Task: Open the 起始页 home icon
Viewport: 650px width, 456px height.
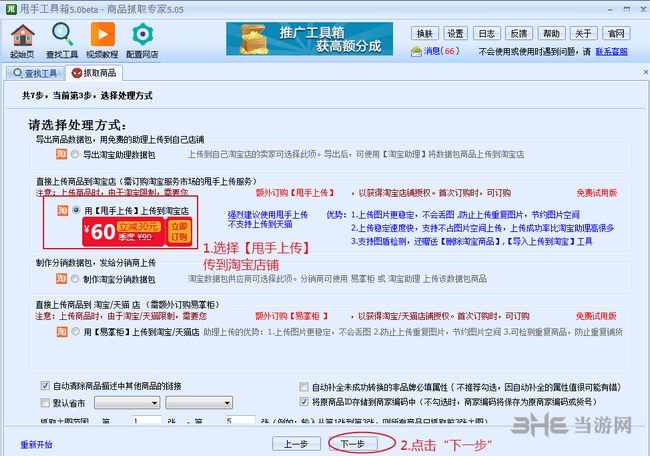Action: 22,40
